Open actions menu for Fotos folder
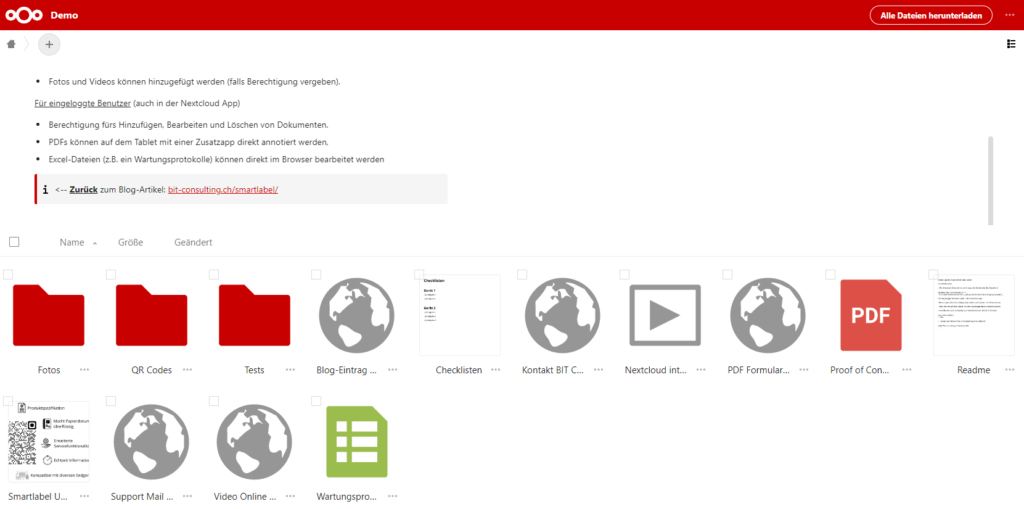The height and width of the screenshot is (509, 1024). tap(85, 370)
